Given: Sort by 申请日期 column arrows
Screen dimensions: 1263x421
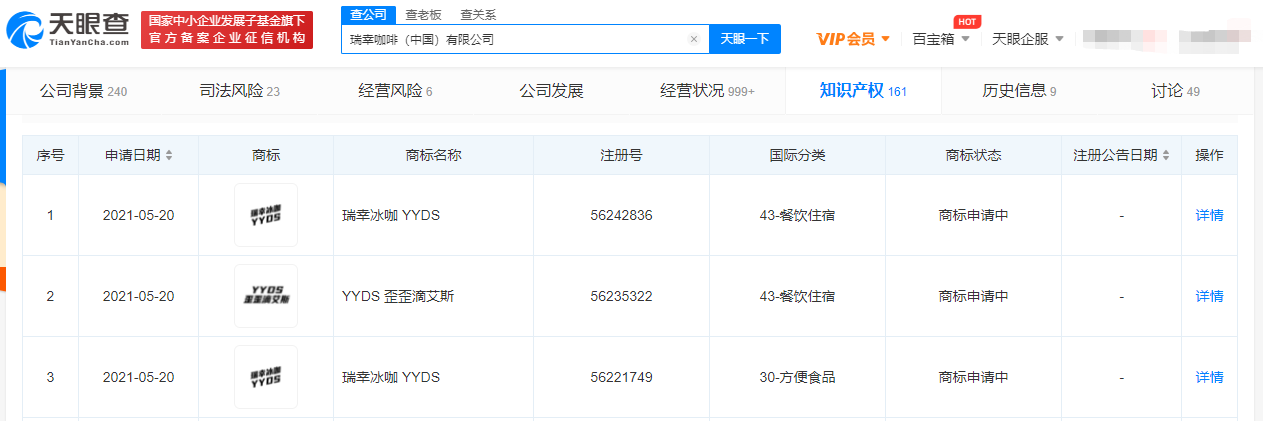Looking at the screenshot, I should tap(169, 156).
